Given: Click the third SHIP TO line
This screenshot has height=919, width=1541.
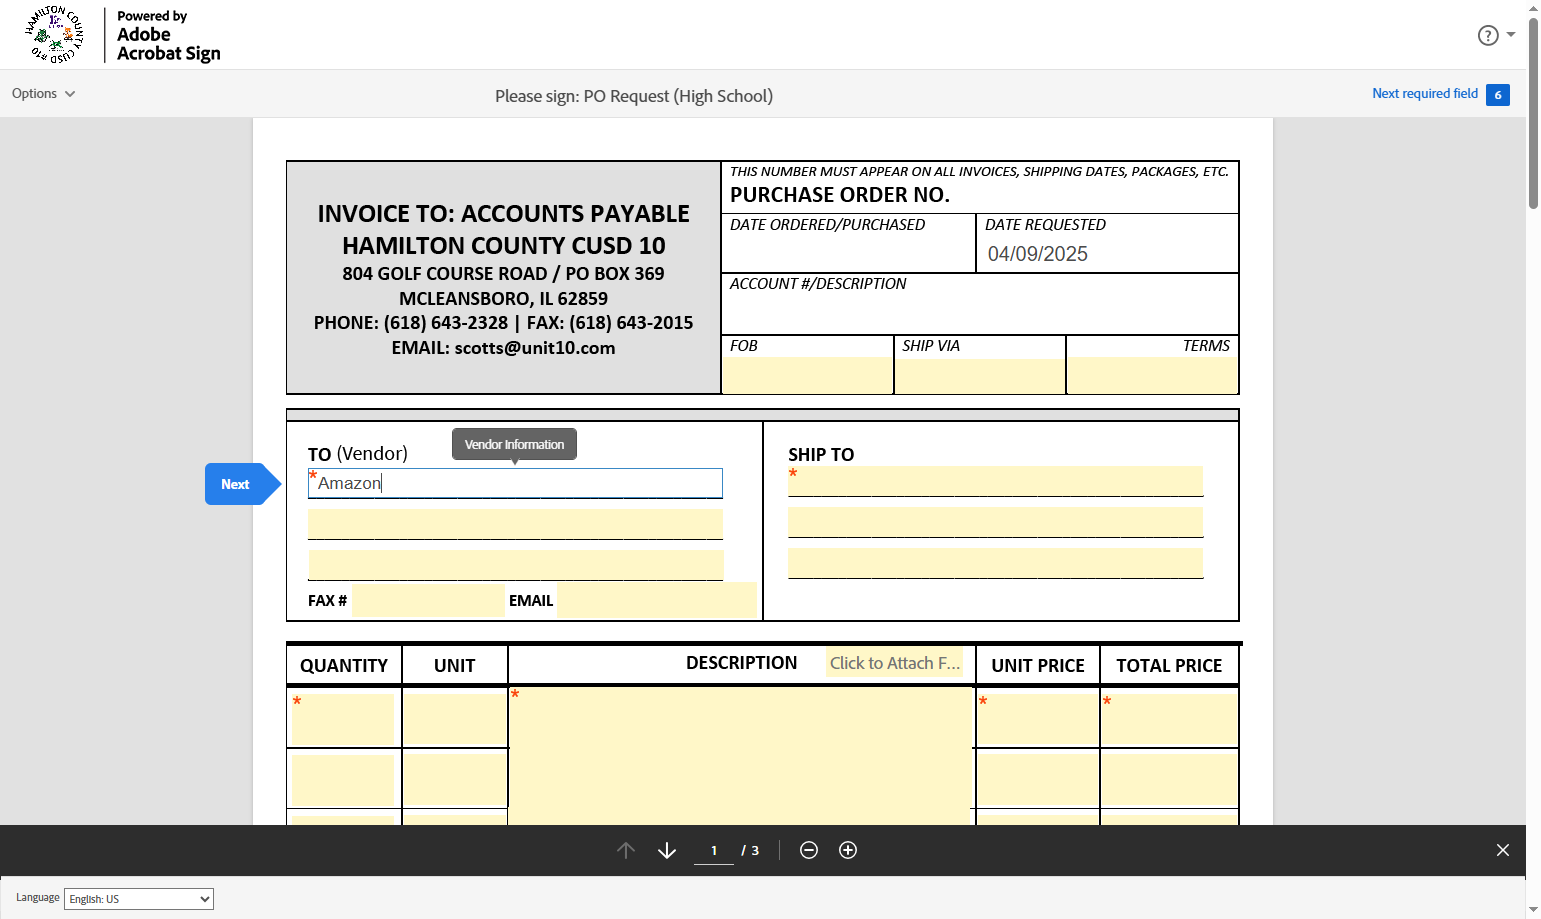Looking at the screenshot, I should 995,563.
